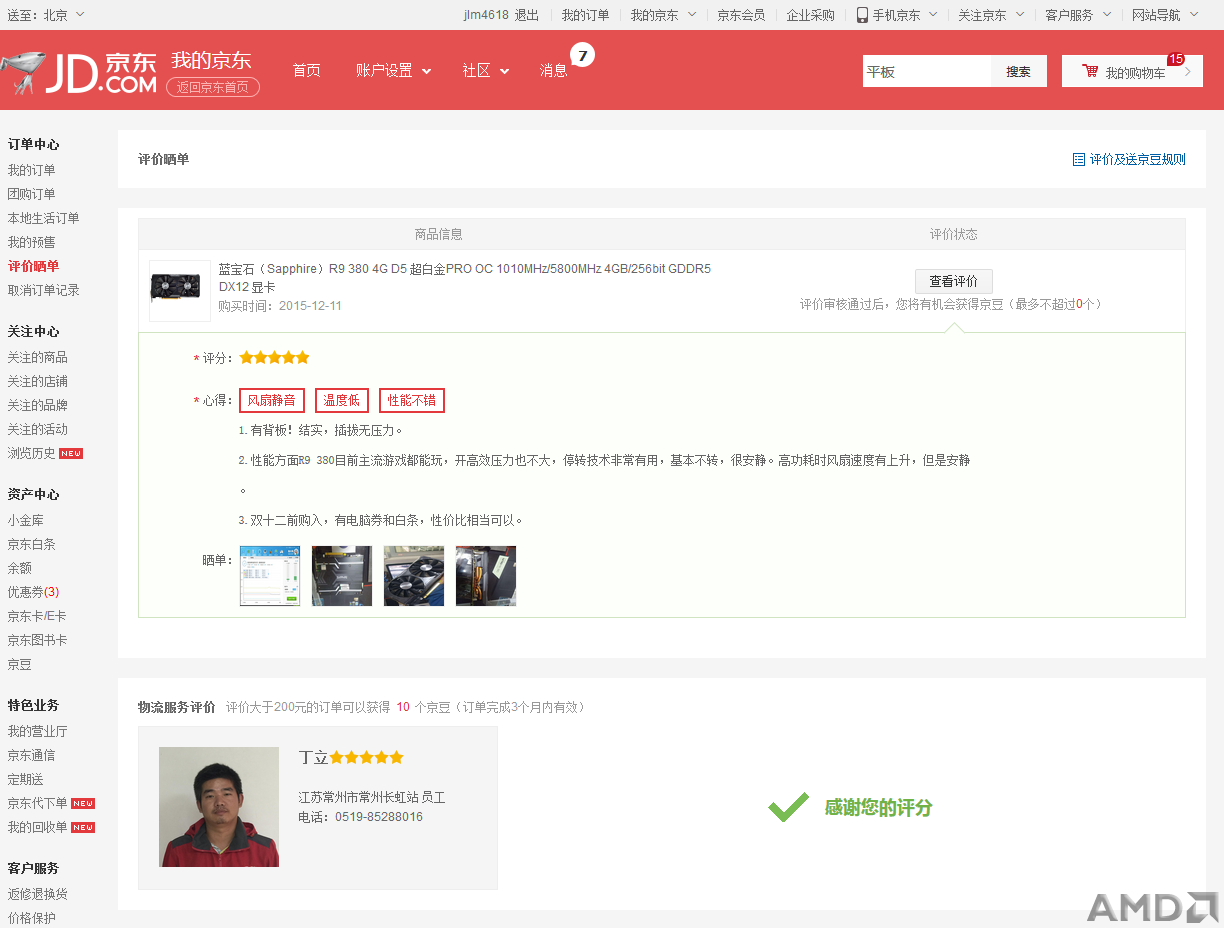Viewport: 1224px width, 928px height.
Task: Open 京东通信 in the sidebar
Action: click(x=32, y=755)
